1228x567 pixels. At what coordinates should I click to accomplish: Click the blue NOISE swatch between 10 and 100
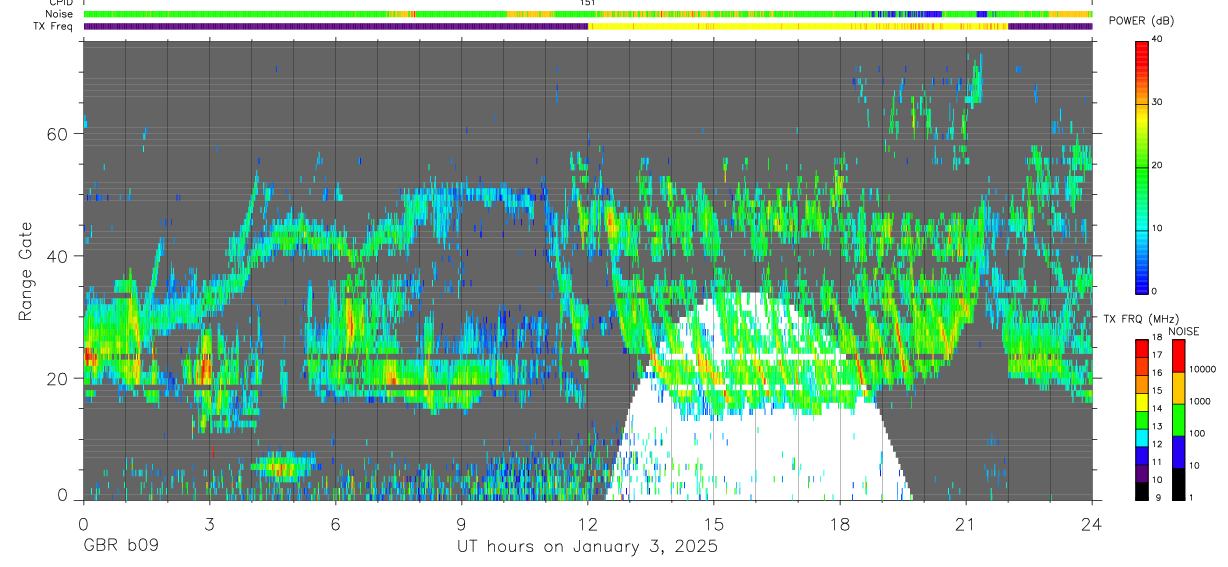tap(1177, 451)
